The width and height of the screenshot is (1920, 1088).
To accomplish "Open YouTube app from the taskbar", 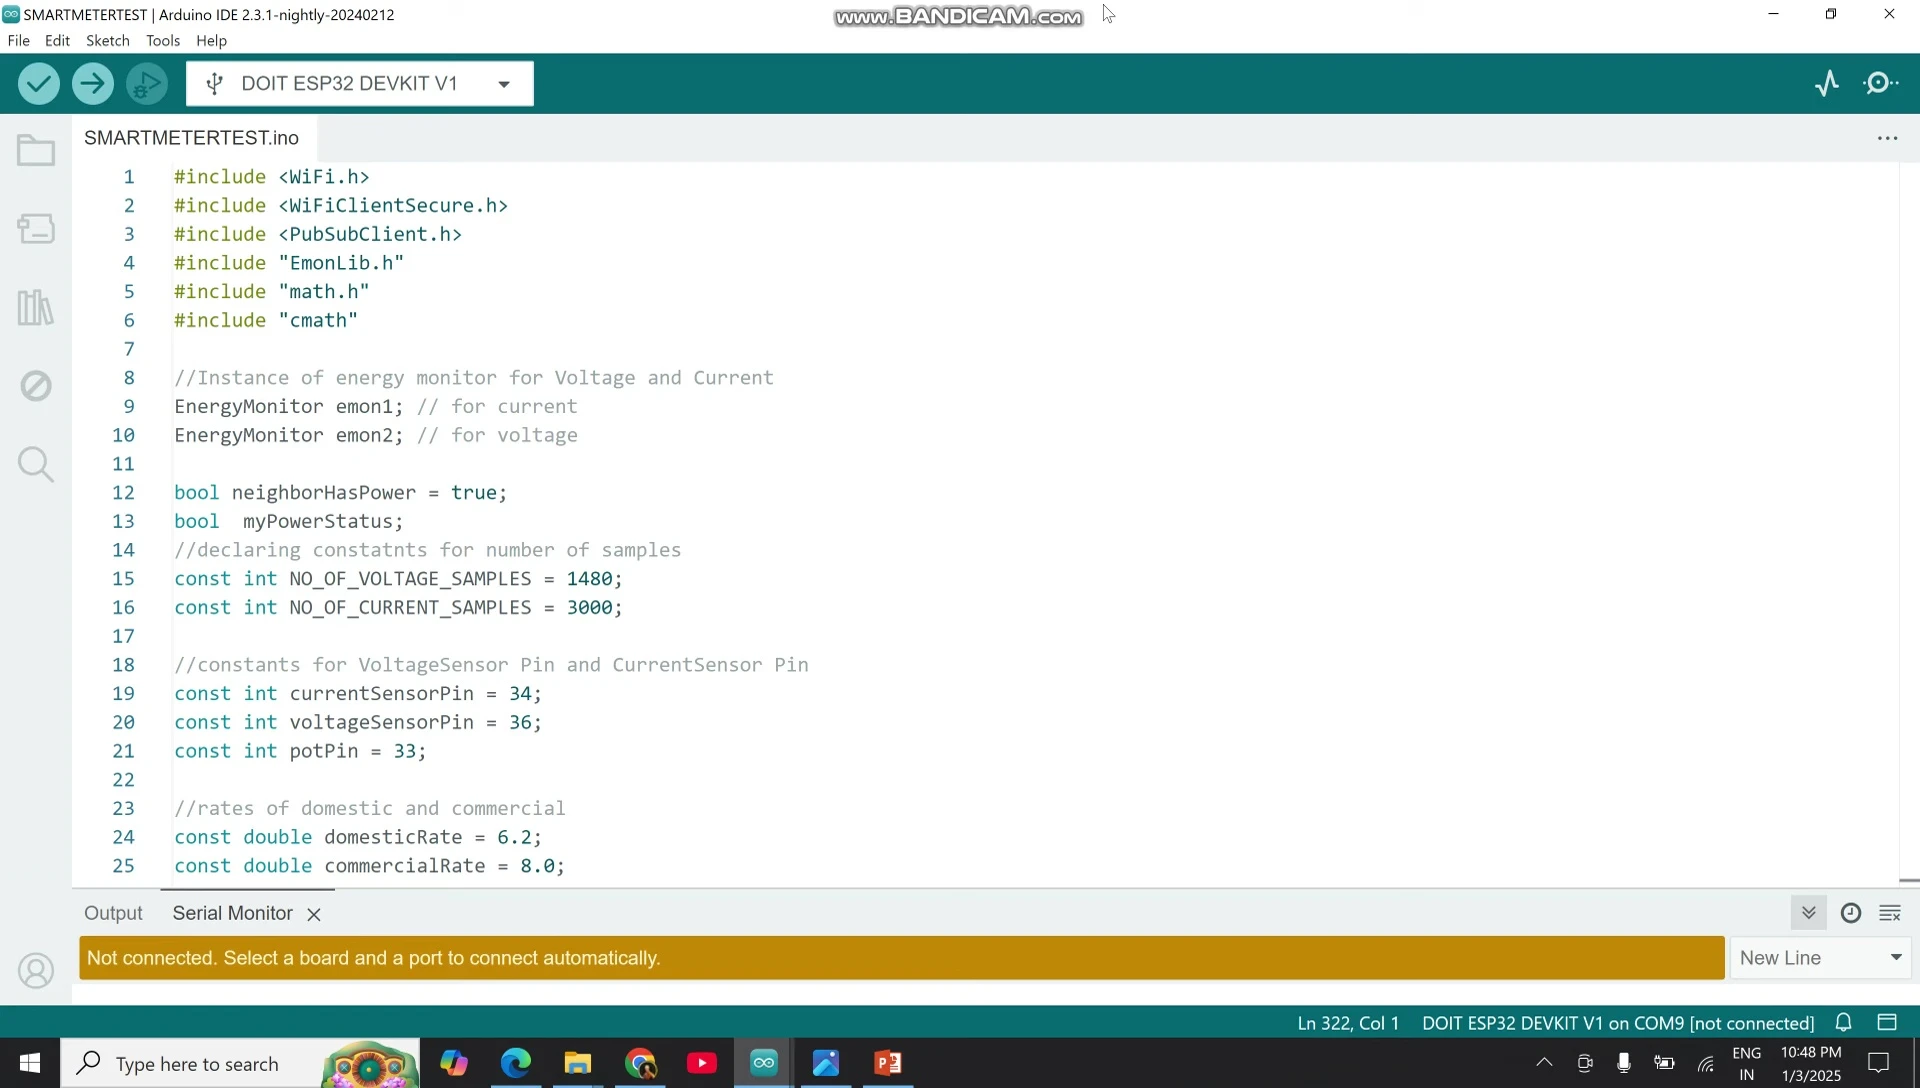I will (702, 1063).
